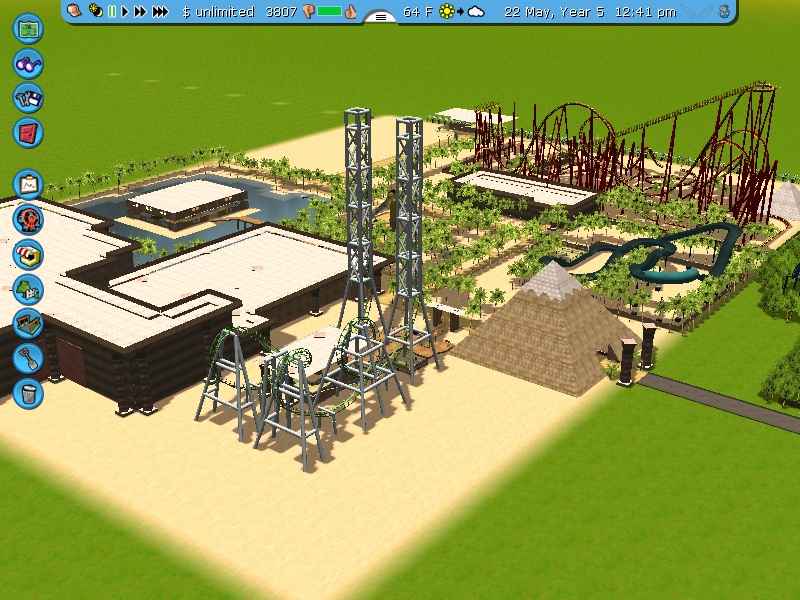Screen dimensions: 800x600
Task: Set game to triple fast-forward speed
Action: (160, 12)
